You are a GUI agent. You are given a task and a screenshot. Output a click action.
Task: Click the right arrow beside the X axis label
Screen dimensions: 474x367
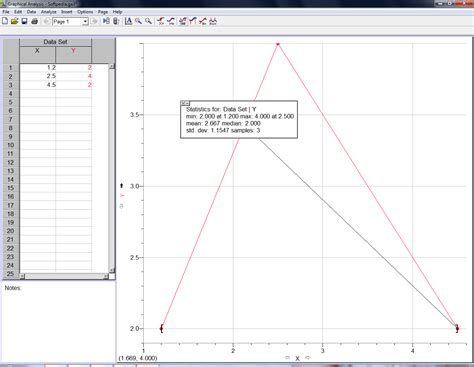[x=308, y=358]
